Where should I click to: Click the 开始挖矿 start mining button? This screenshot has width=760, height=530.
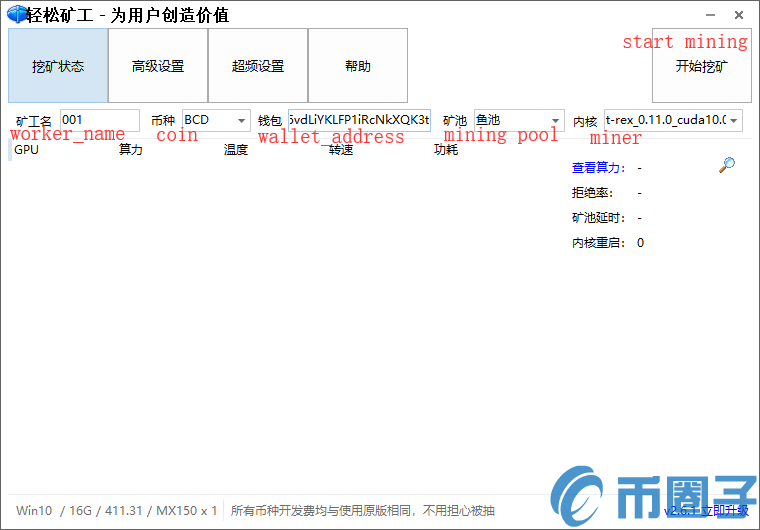coord(702,65)
